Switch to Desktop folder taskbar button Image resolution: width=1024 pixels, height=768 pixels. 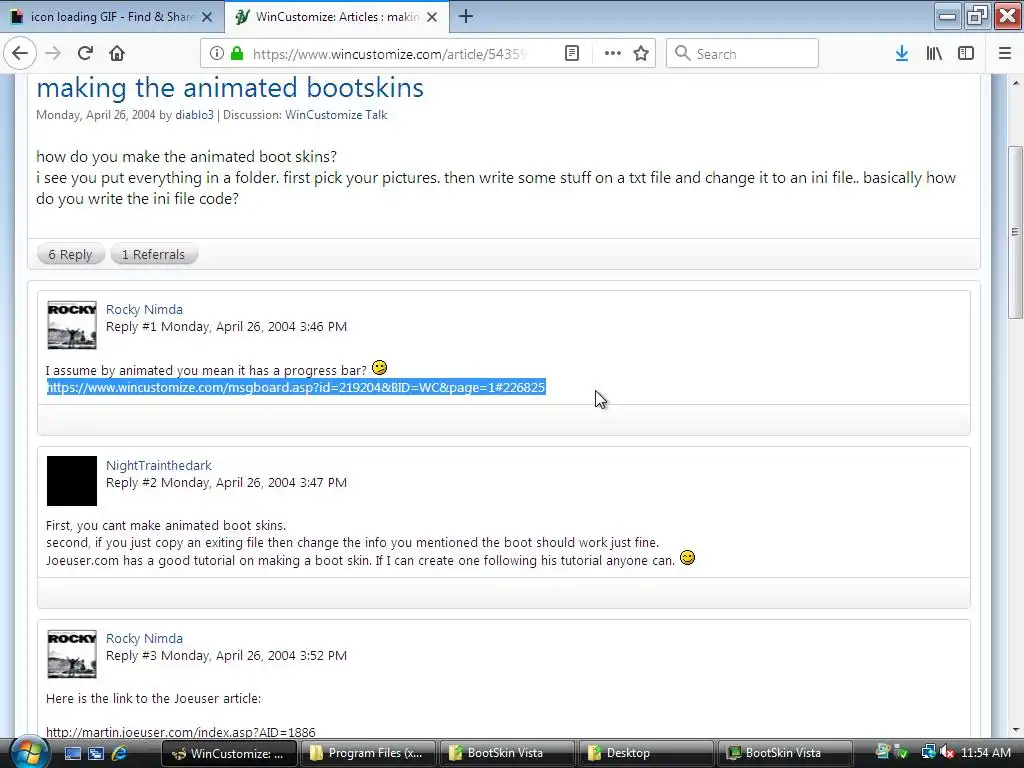[x=646, y=753]
